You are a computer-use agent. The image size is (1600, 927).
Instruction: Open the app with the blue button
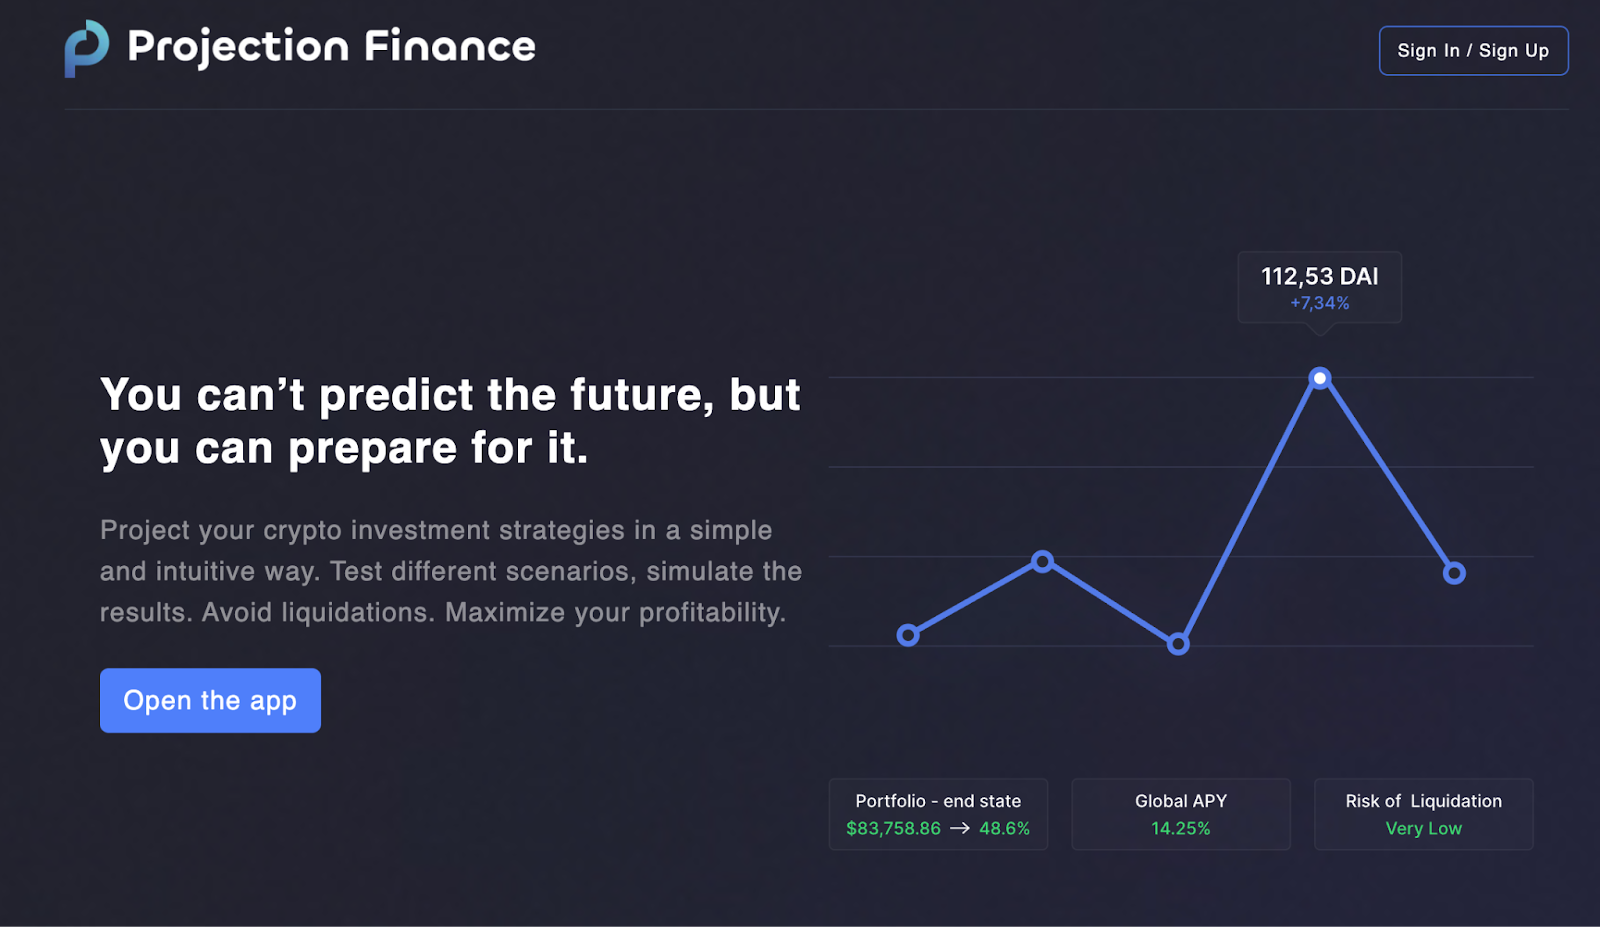coord(210,700)
